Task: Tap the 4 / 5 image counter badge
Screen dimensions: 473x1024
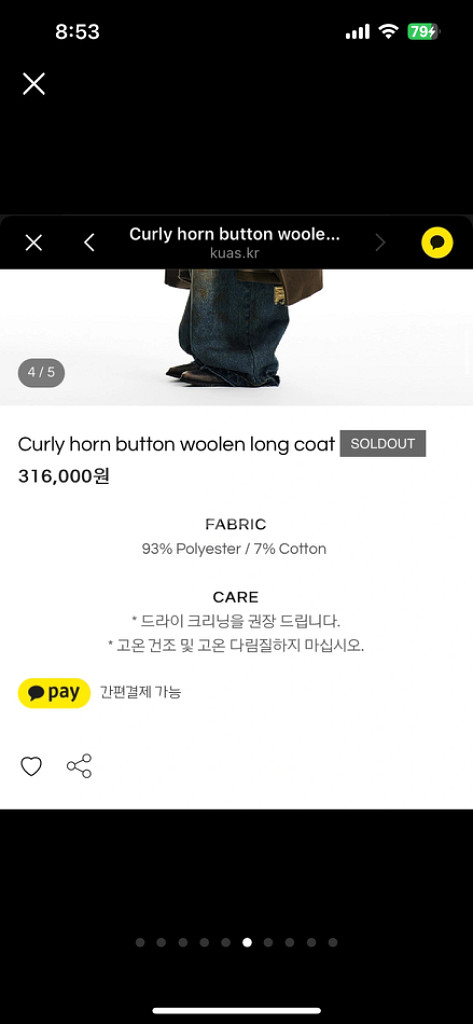Action: (41, 373)
